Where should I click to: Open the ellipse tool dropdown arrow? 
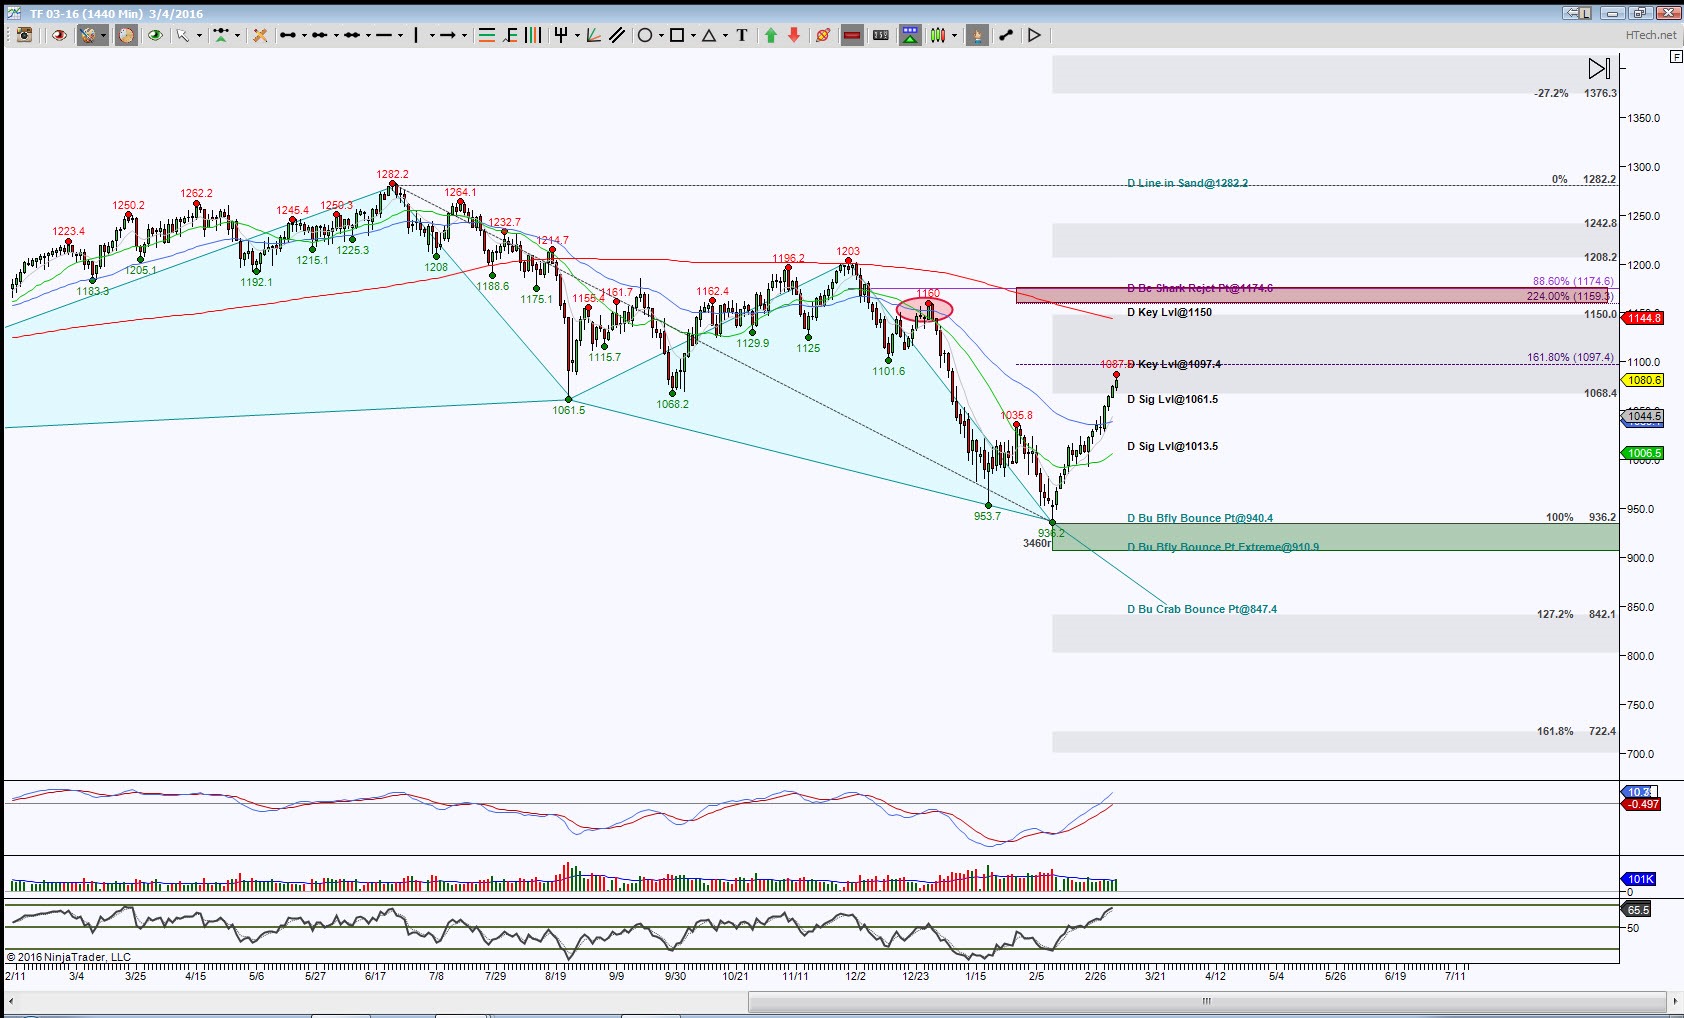click(x=661, y=35)
